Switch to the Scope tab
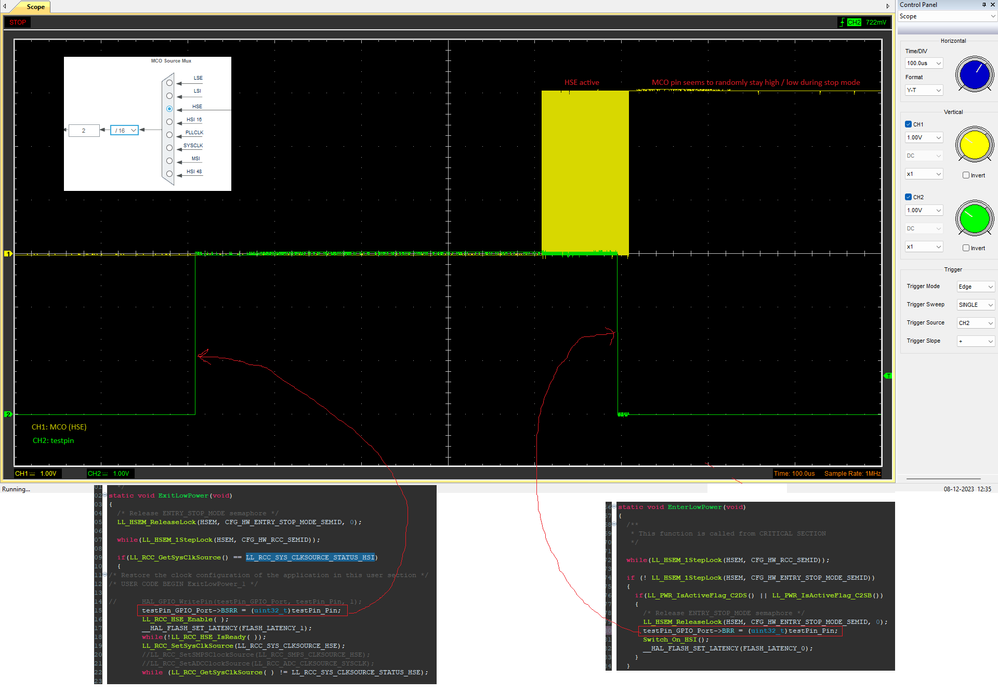 [x=35, y=7]
